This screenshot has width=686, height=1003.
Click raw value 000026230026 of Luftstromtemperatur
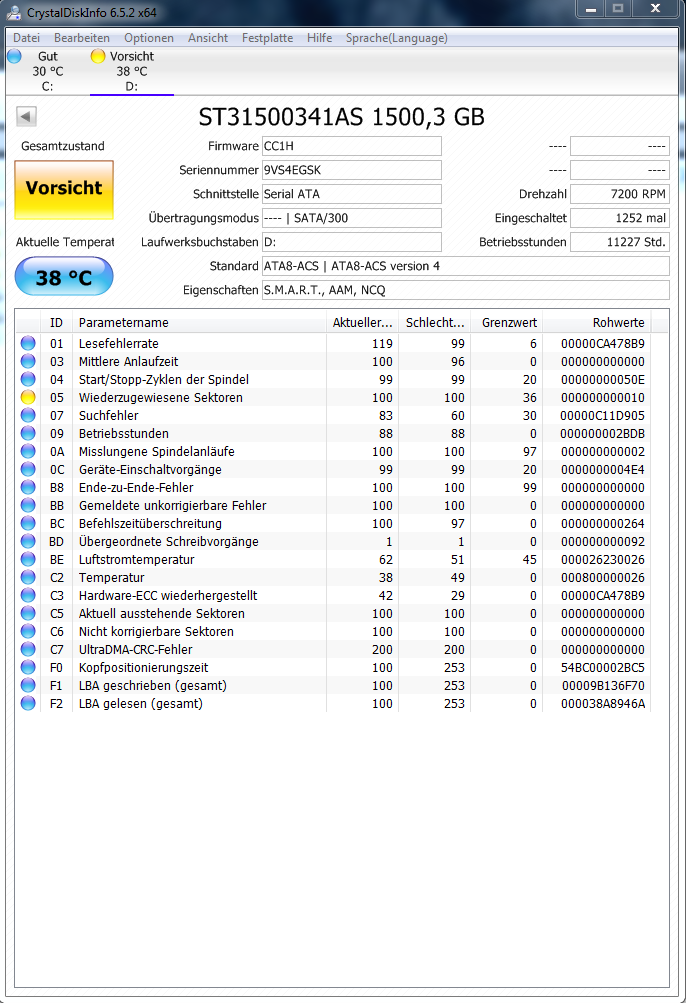(603, 559)
